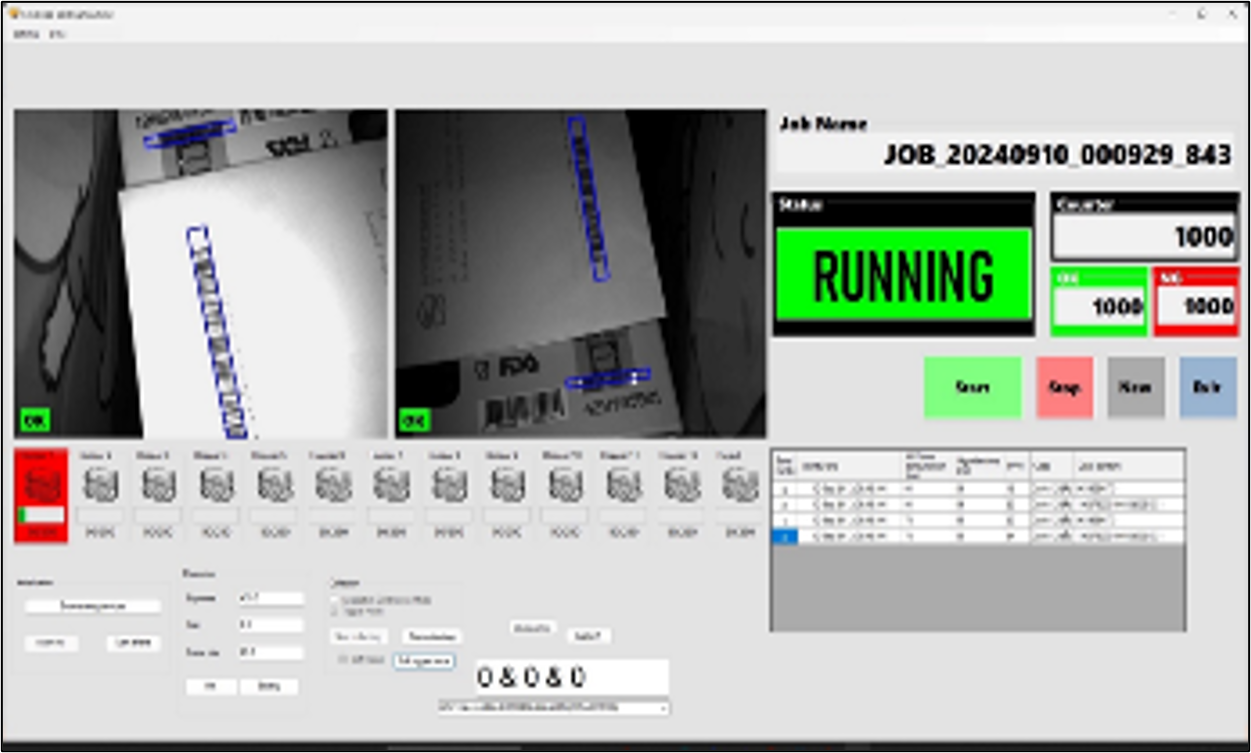This screenshot has width=1251, height=753.
Task: Toggle the upper checkbox above the dropdown
Action: [x=335, y=599]
